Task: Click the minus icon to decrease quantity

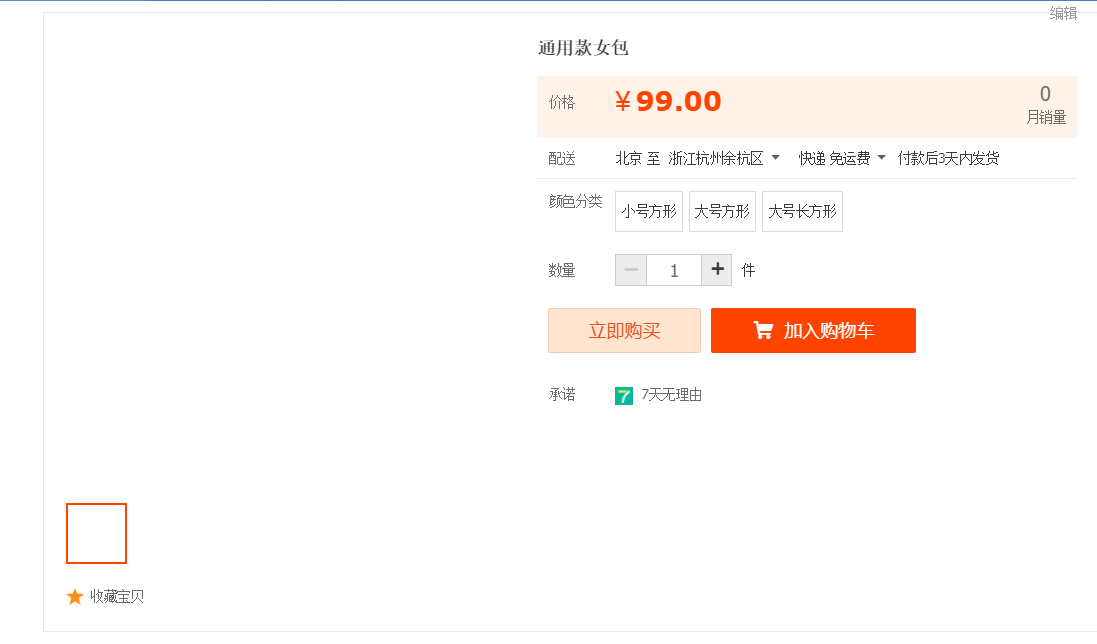Action: 631,270
